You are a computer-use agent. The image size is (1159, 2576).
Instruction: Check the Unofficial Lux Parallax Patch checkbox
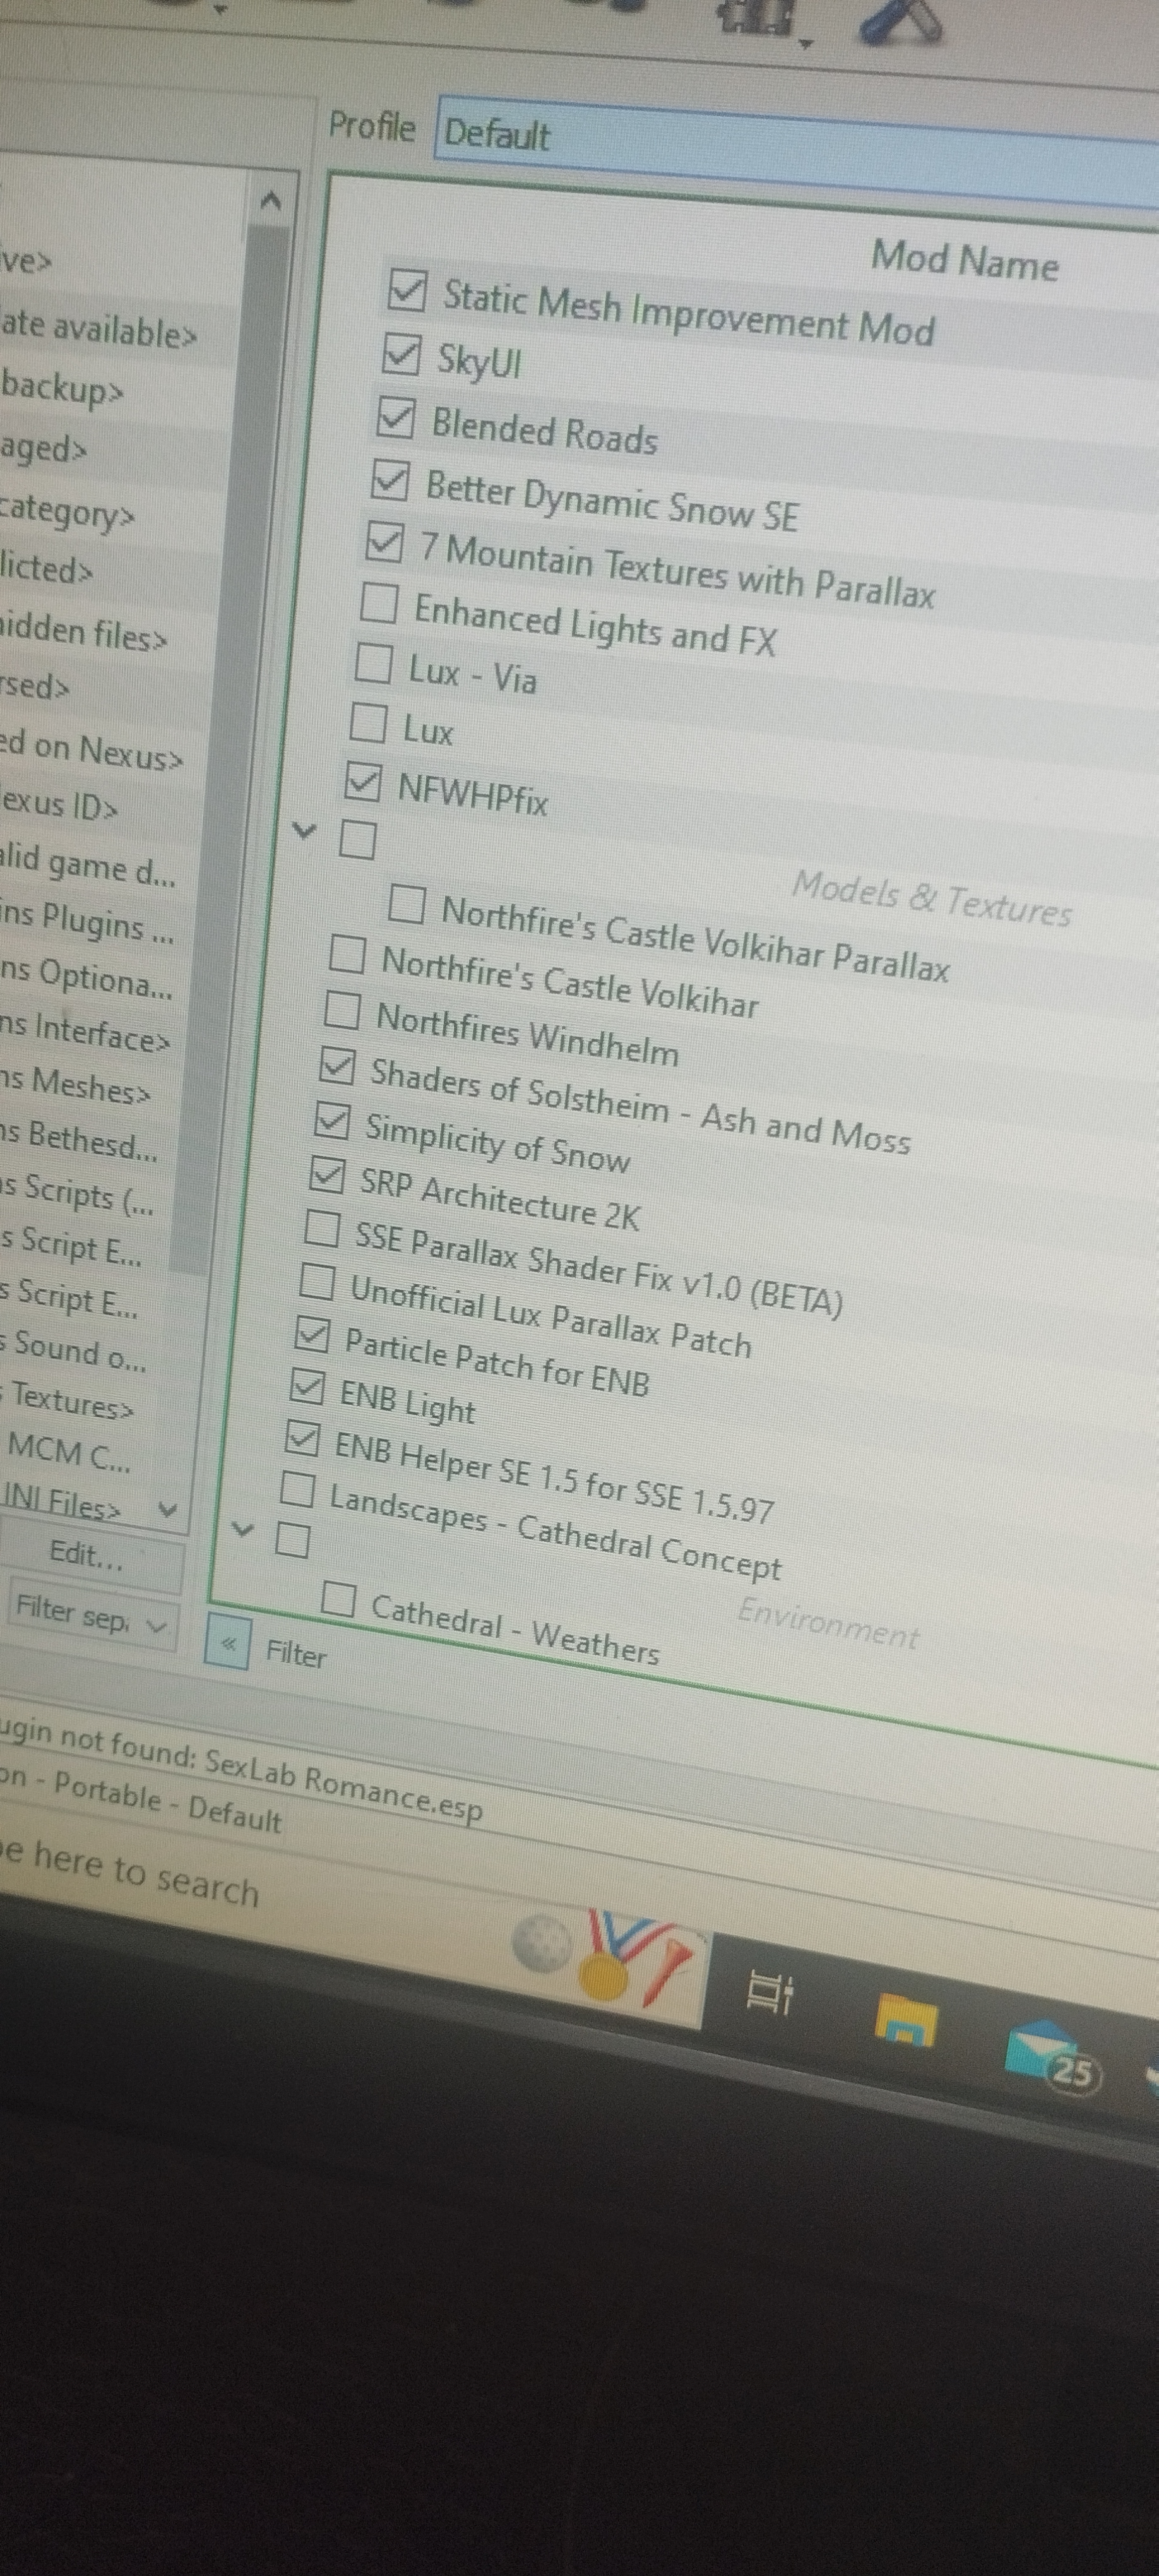317,1281
